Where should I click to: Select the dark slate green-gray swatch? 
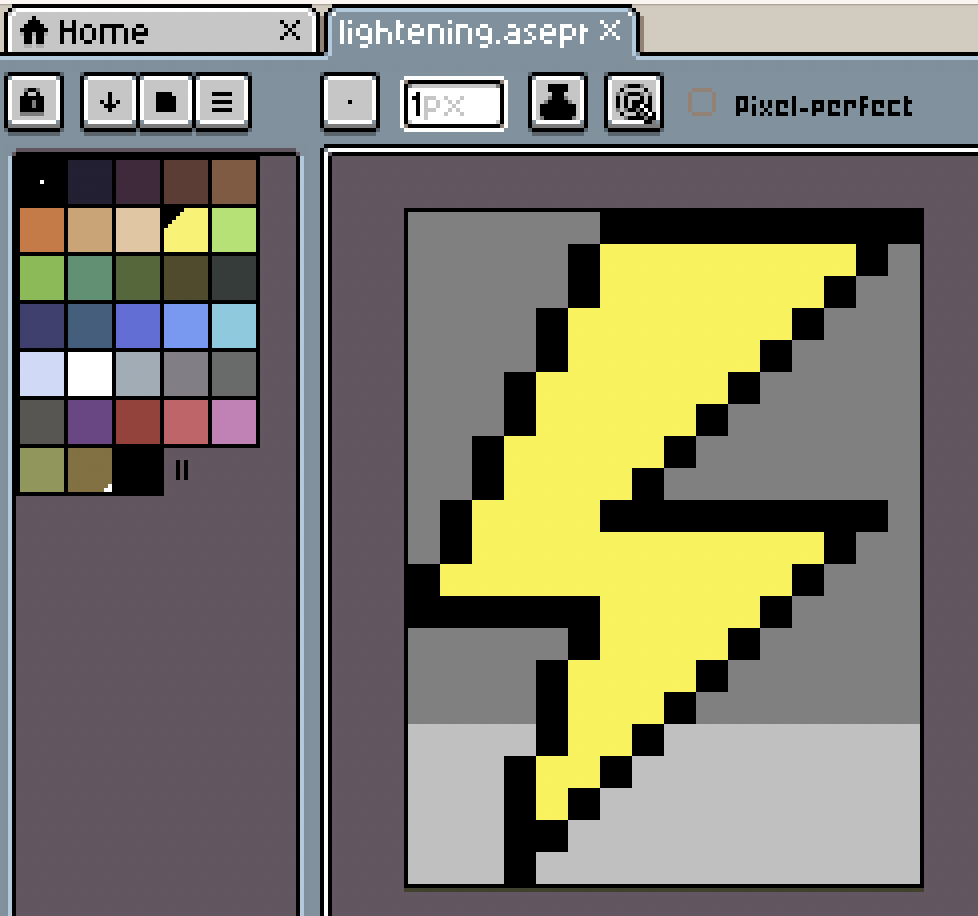coord(234,277)
